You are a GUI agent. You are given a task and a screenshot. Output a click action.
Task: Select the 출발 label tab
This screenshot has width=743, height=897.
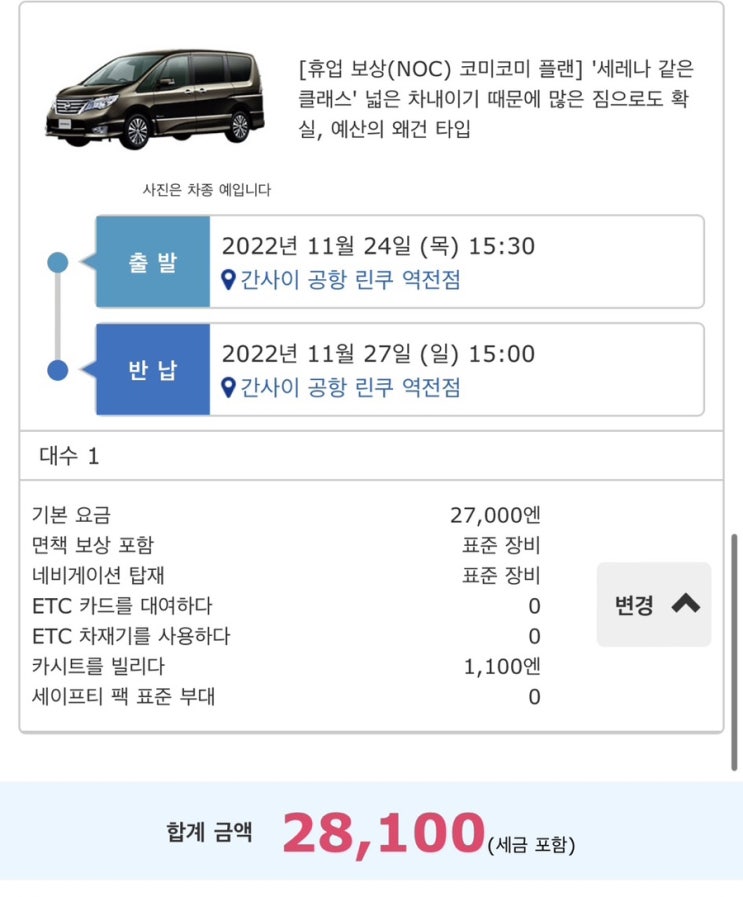tap(153, 262)
